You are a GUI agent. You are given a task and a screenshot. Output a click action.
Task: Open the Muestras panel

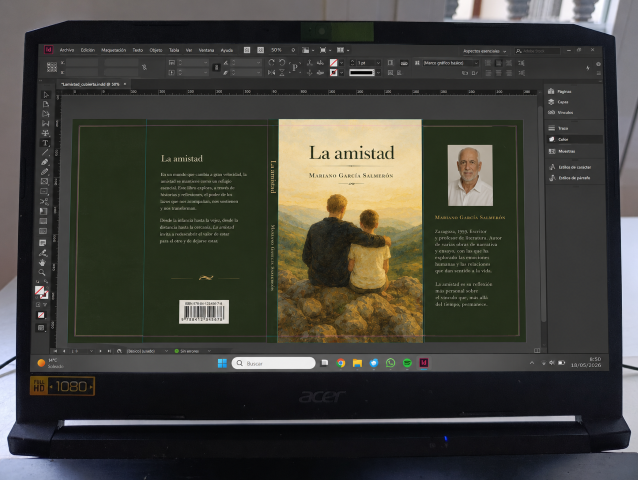pyautogui.click(x=562, y=151)
